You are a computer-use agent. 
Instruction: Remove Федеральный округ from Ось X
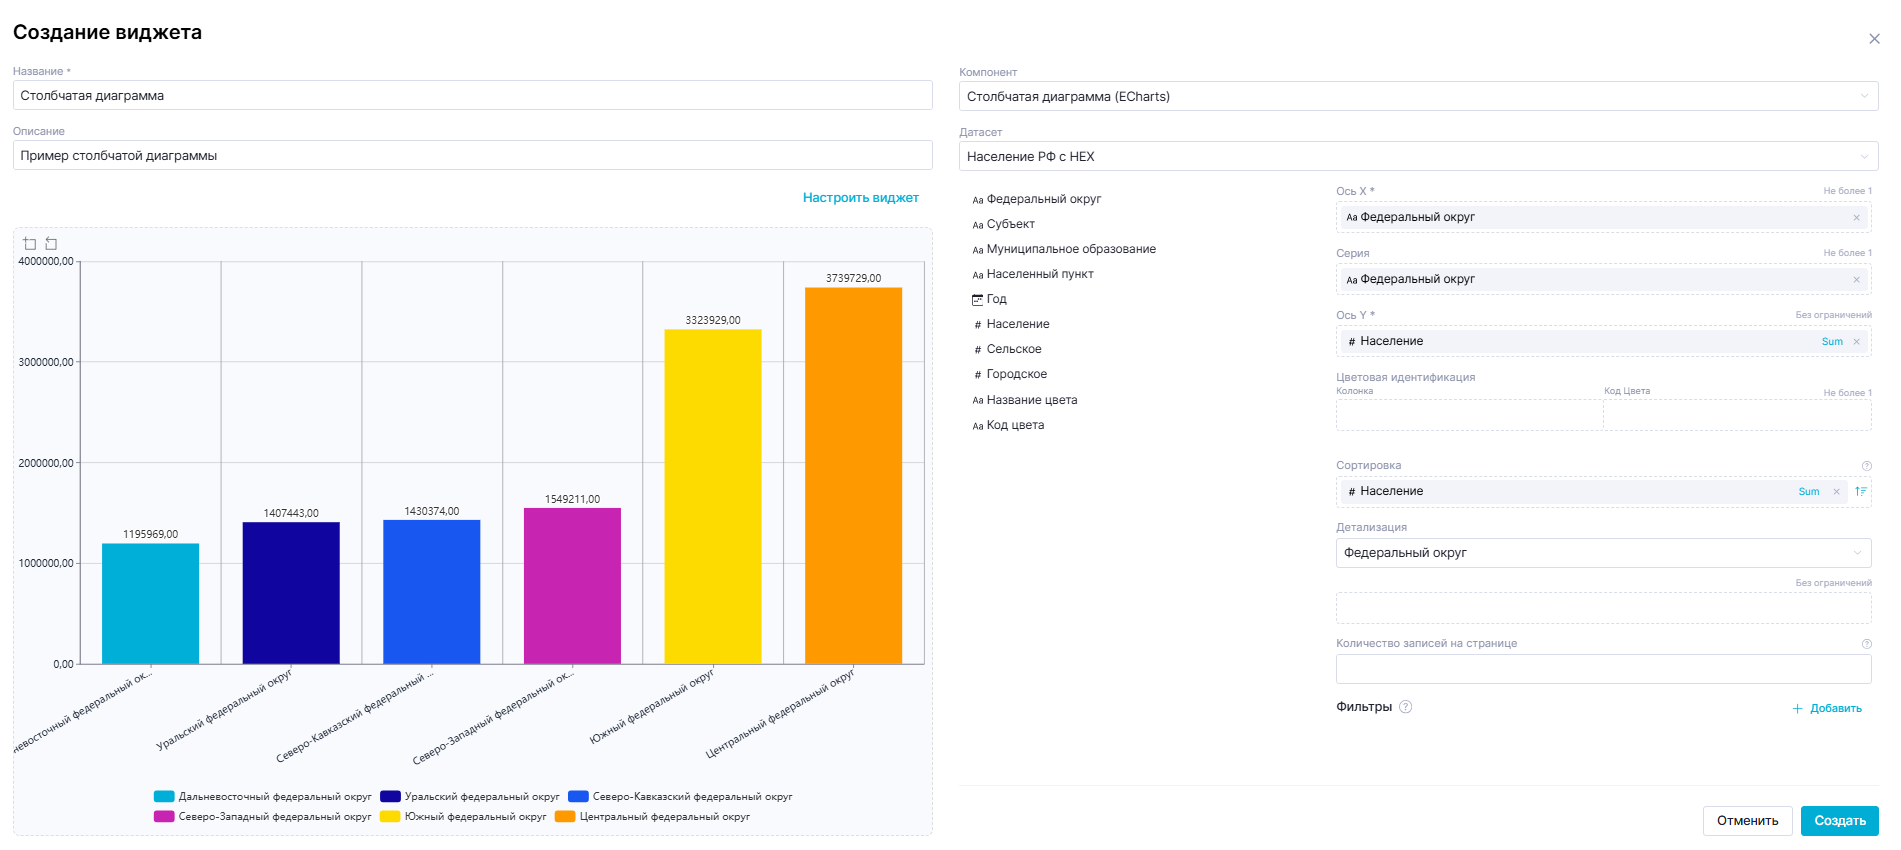[x=1856, y=218]
